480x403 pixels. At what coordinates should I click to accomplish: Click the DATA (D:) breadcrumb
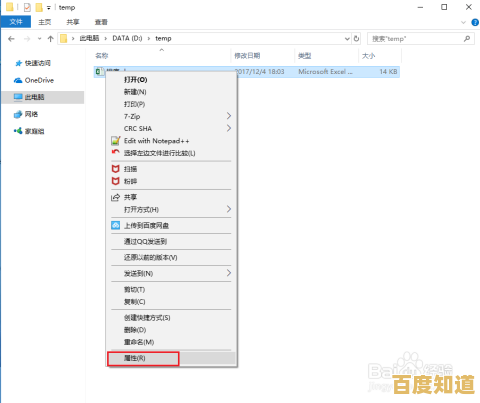click(x=127, y=38)
